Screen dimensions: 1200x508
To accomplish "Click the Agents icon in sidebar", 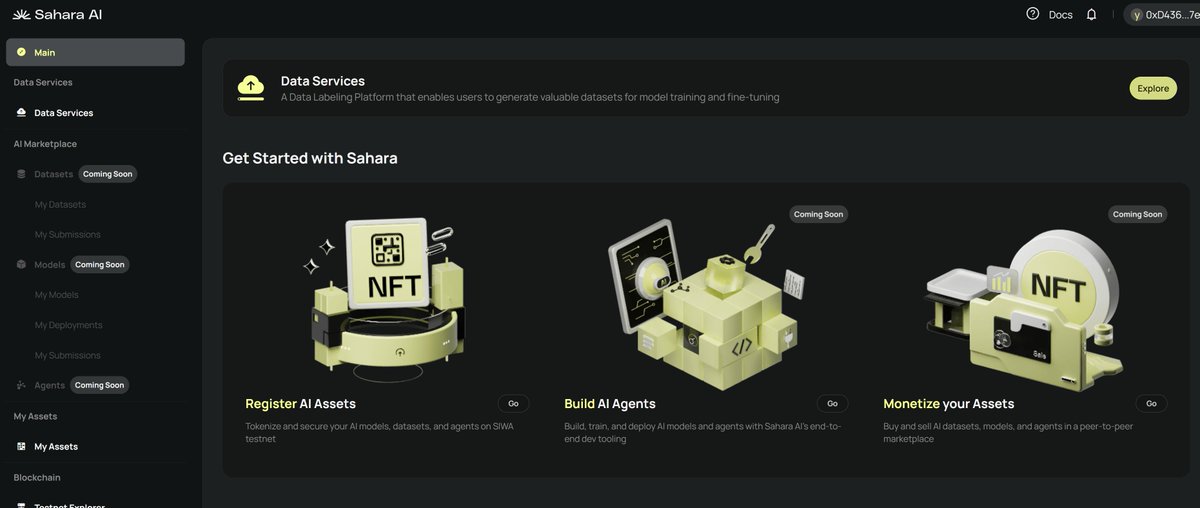I will coord(22,385).
